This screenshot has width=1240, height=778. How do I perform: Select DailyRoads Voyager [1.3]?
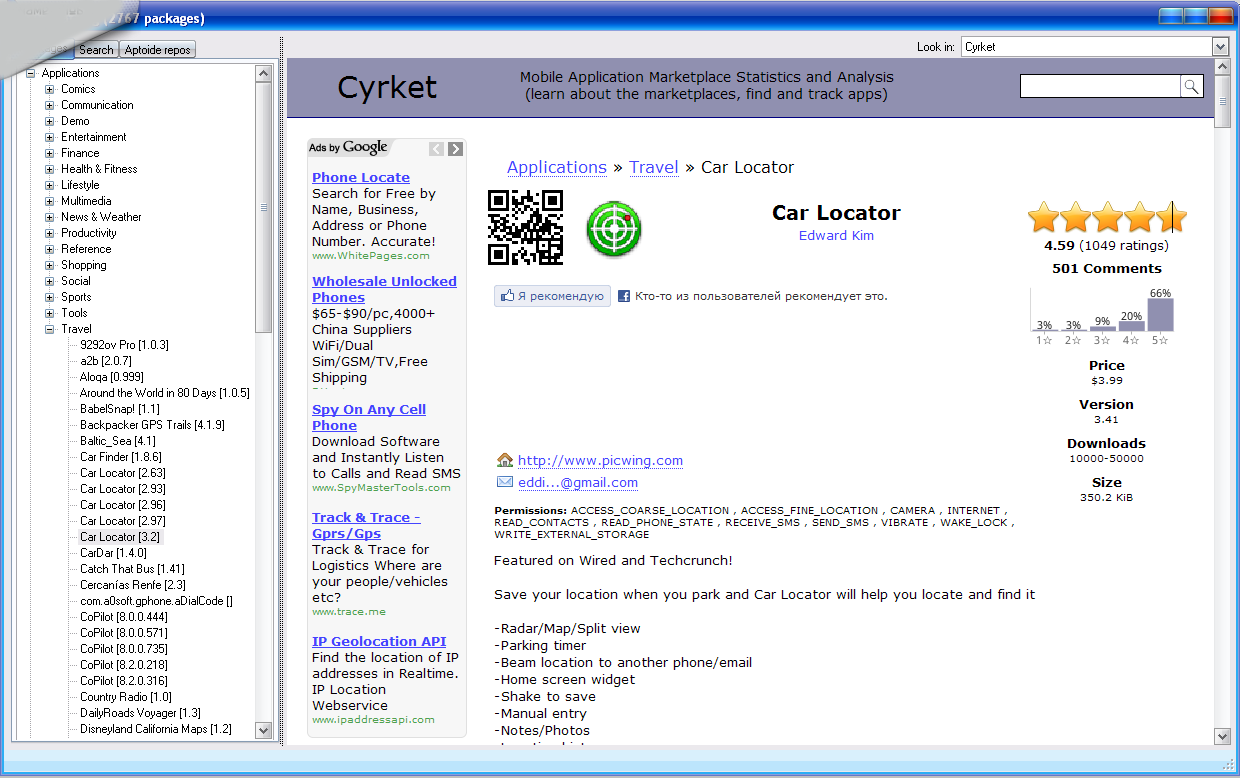point(140,713)
